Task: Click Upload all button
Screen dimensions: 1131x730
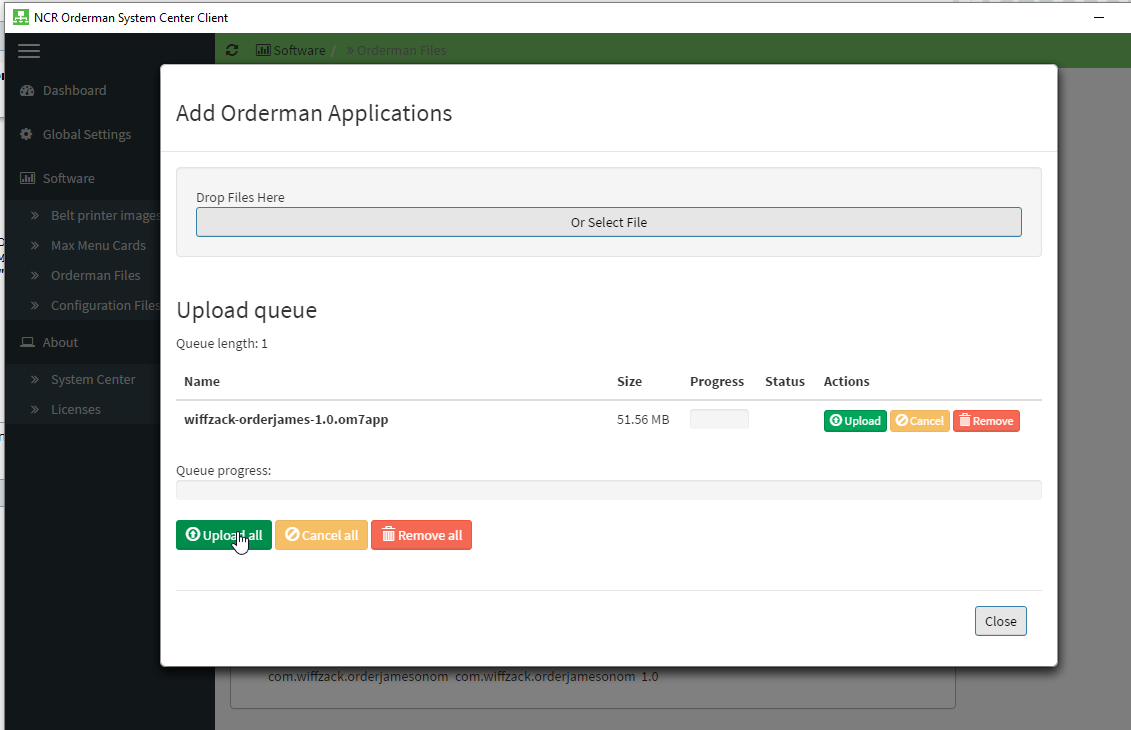Action: [x=223, y=535]
